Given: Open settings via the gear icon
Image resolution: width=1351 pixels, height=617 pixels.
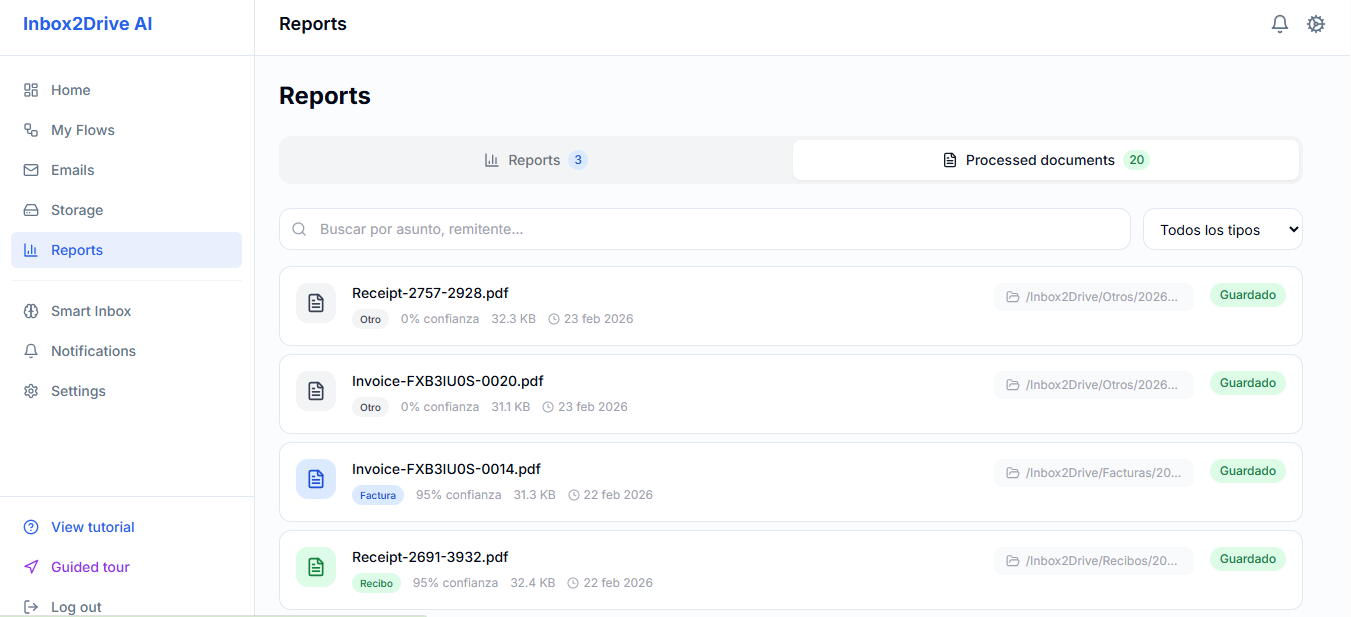Looking at the screenshot, I should click(x=1316, y=23).
